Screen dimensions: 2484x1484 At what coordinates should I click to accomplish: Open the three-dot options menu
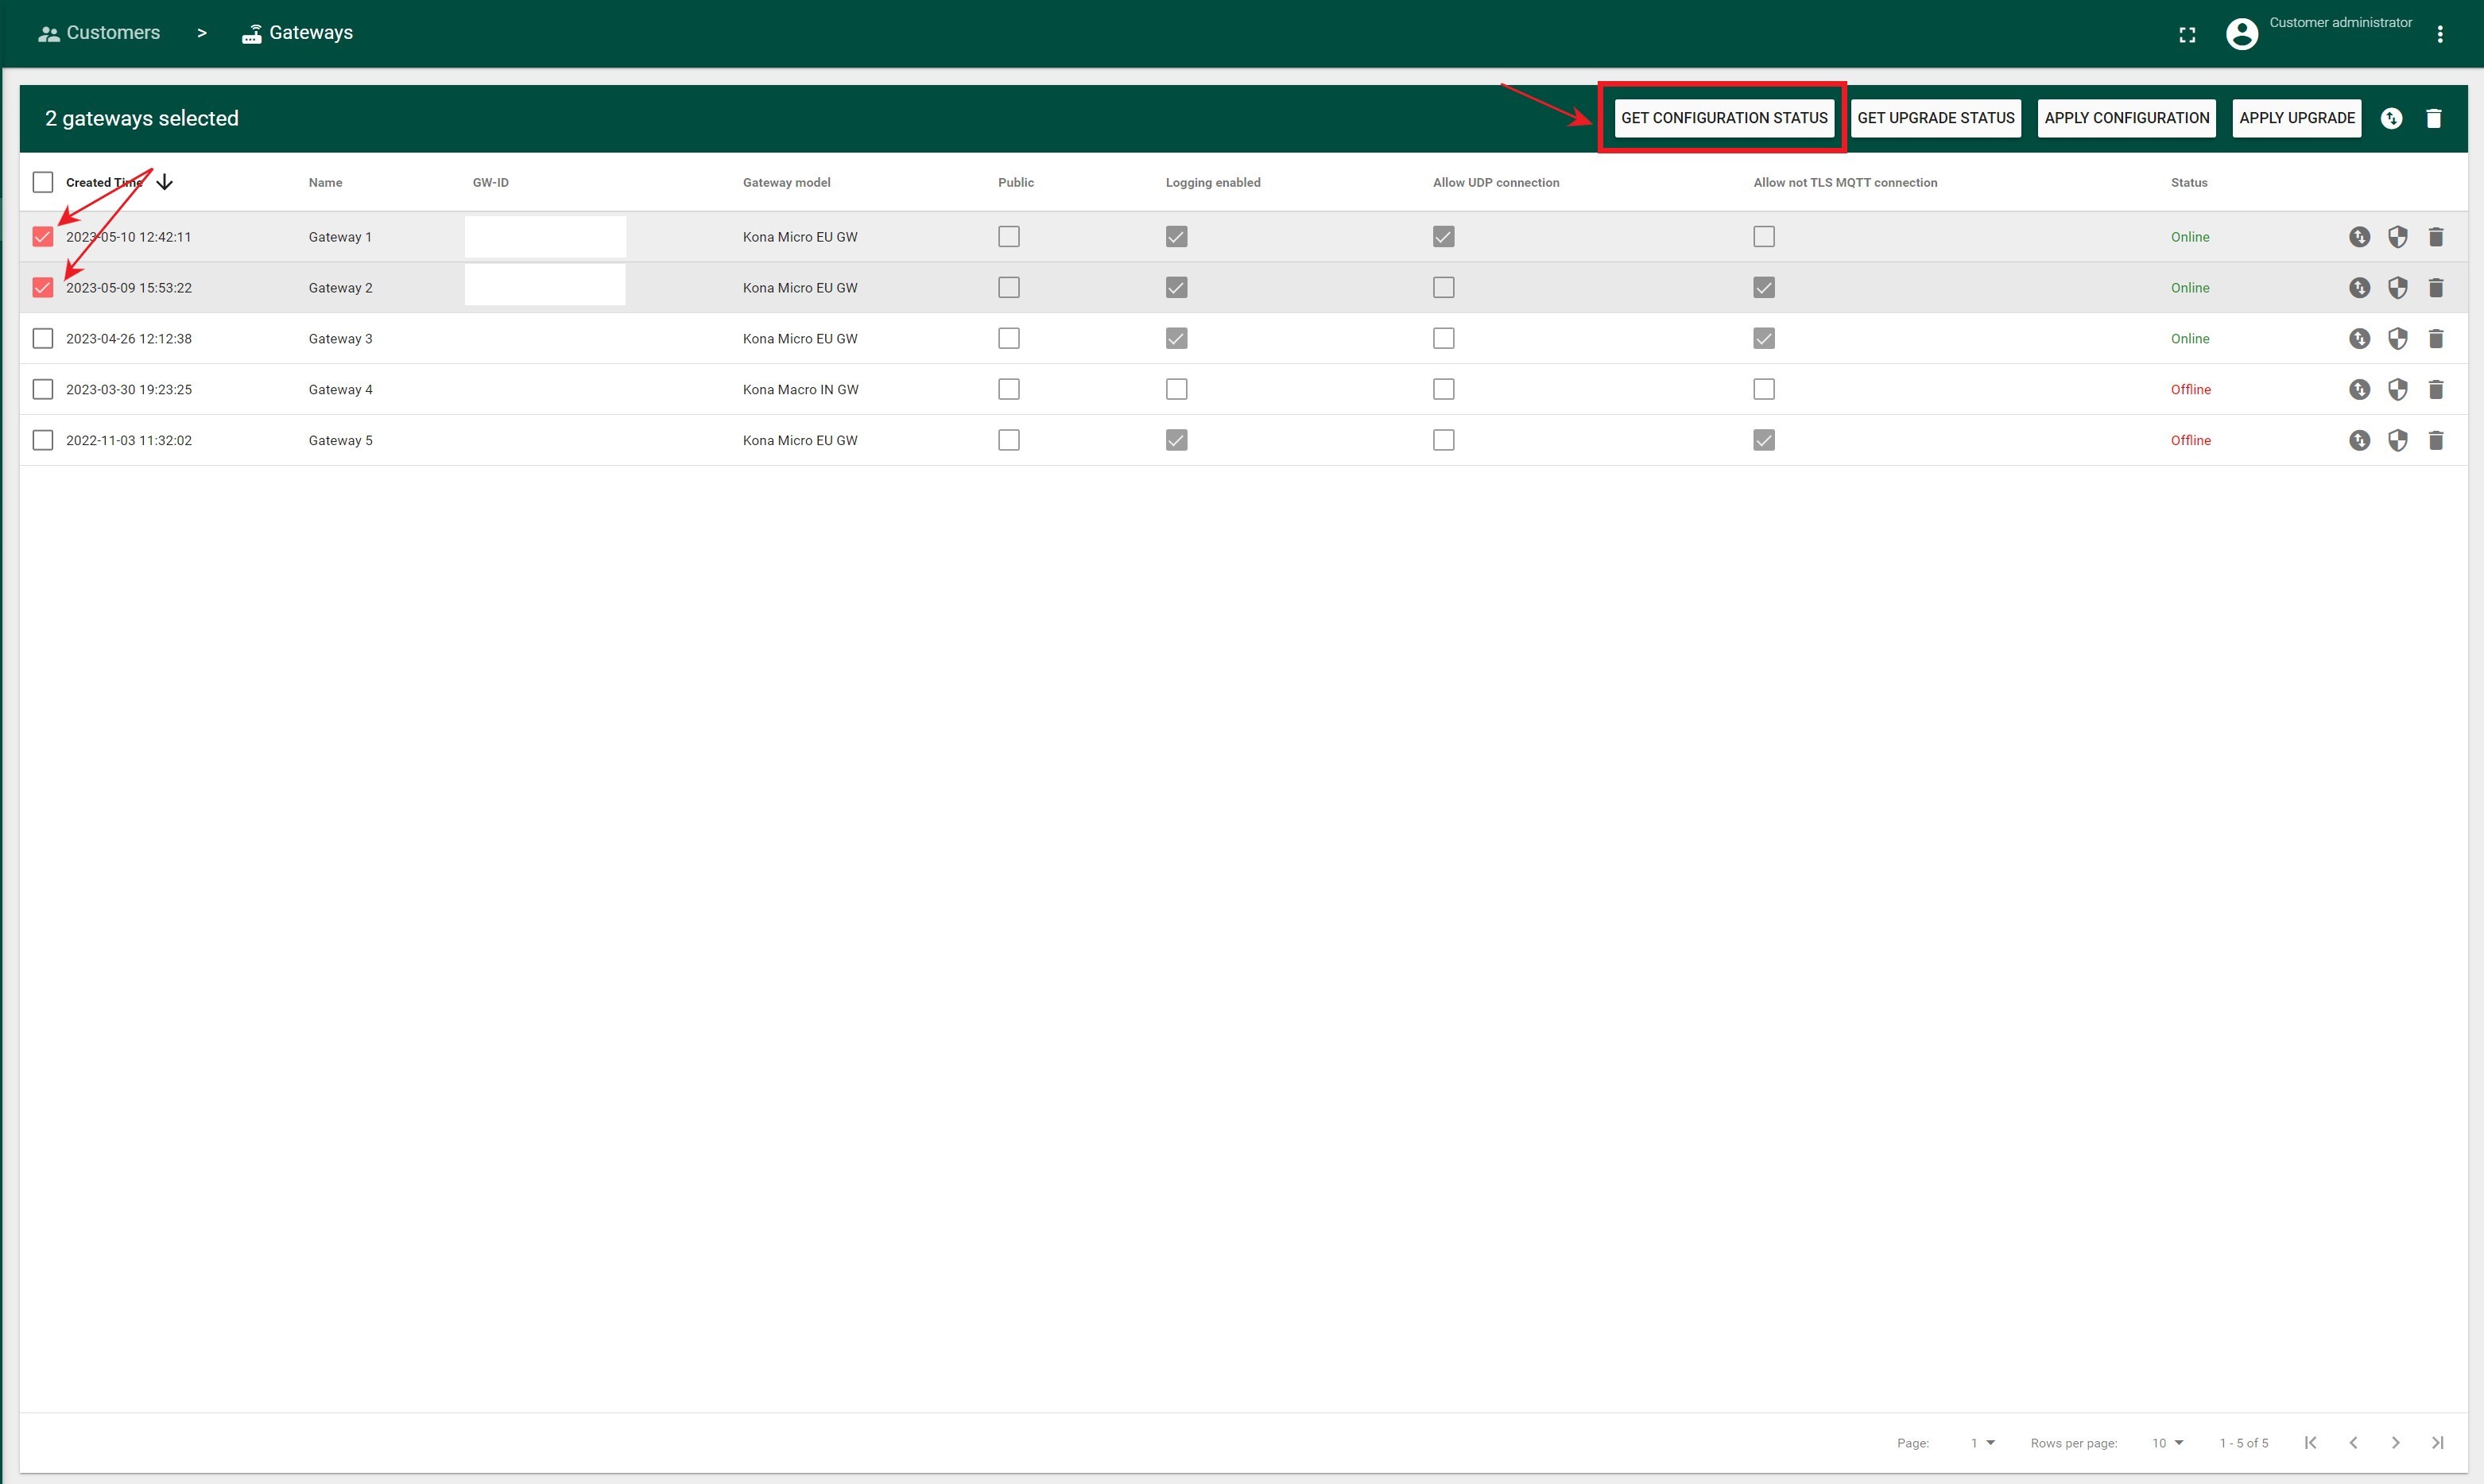click(x=2440, y=33)
